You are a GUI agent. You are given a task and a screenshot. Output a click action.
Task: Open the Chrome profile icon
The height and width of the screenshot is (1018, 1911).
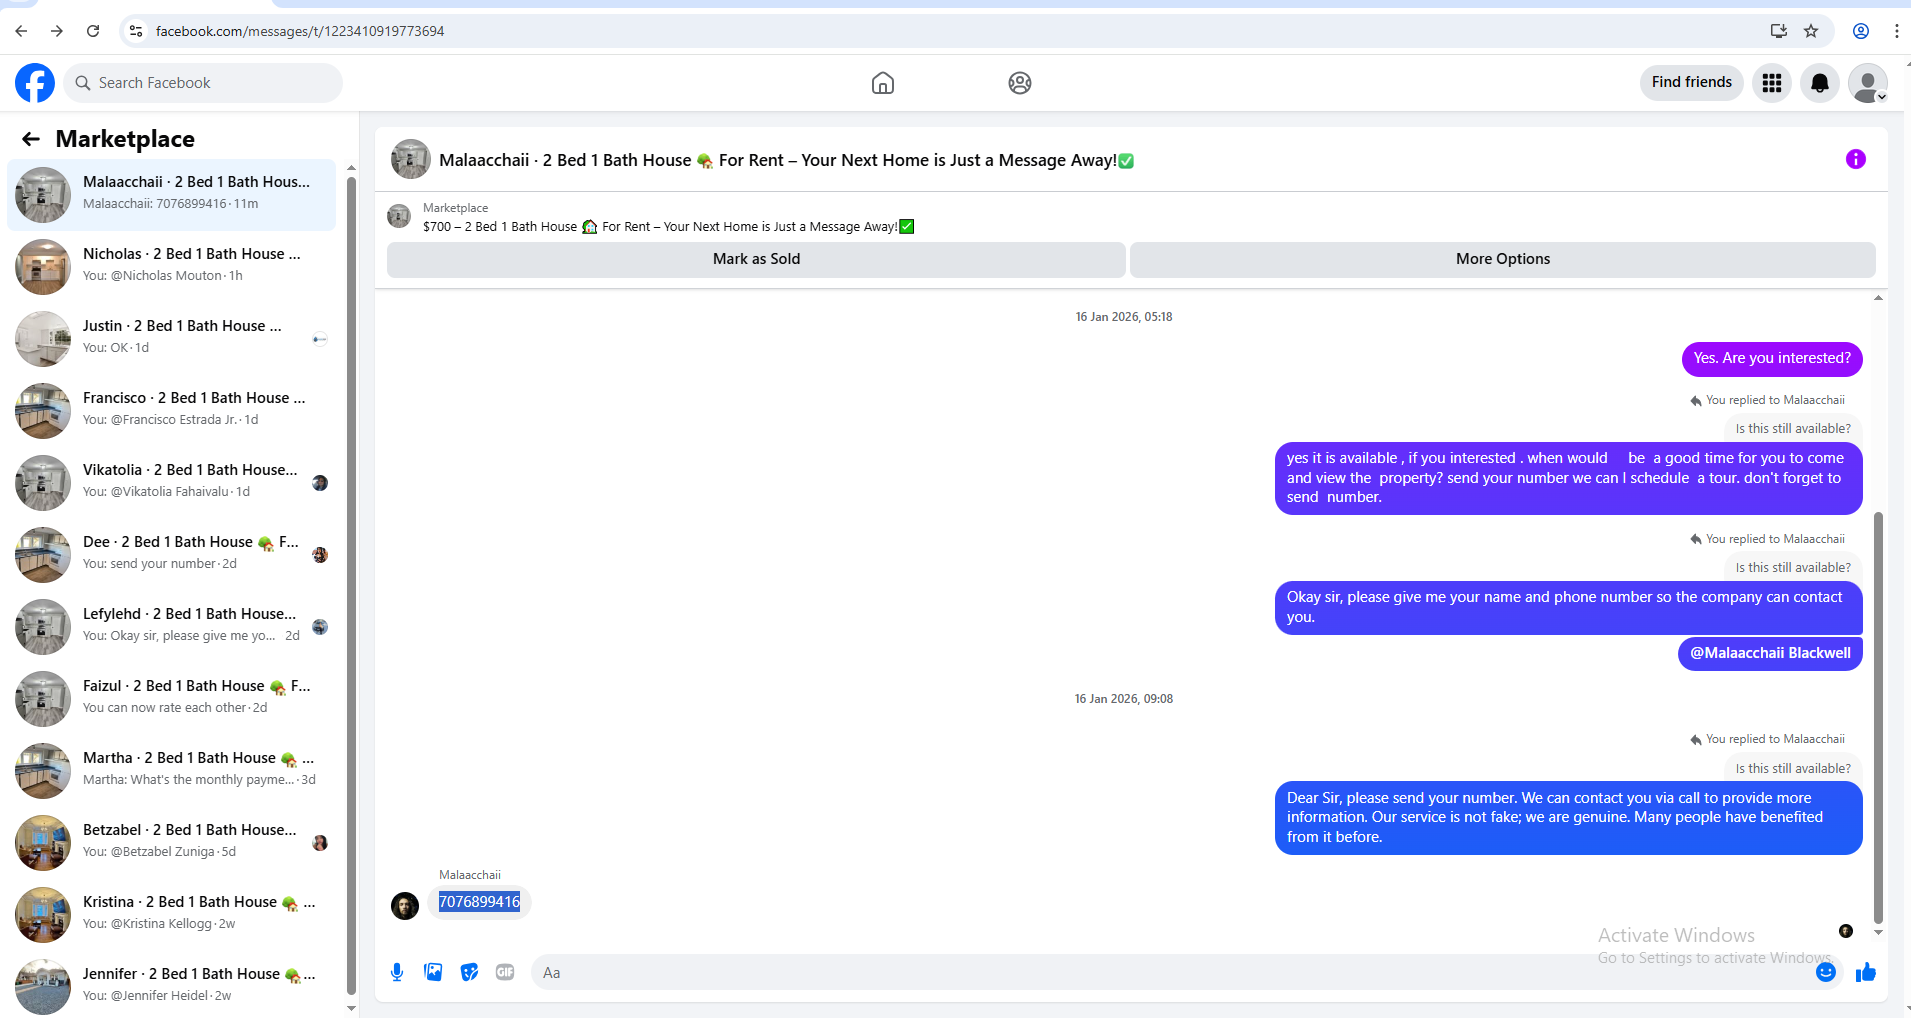point(1861,31)
